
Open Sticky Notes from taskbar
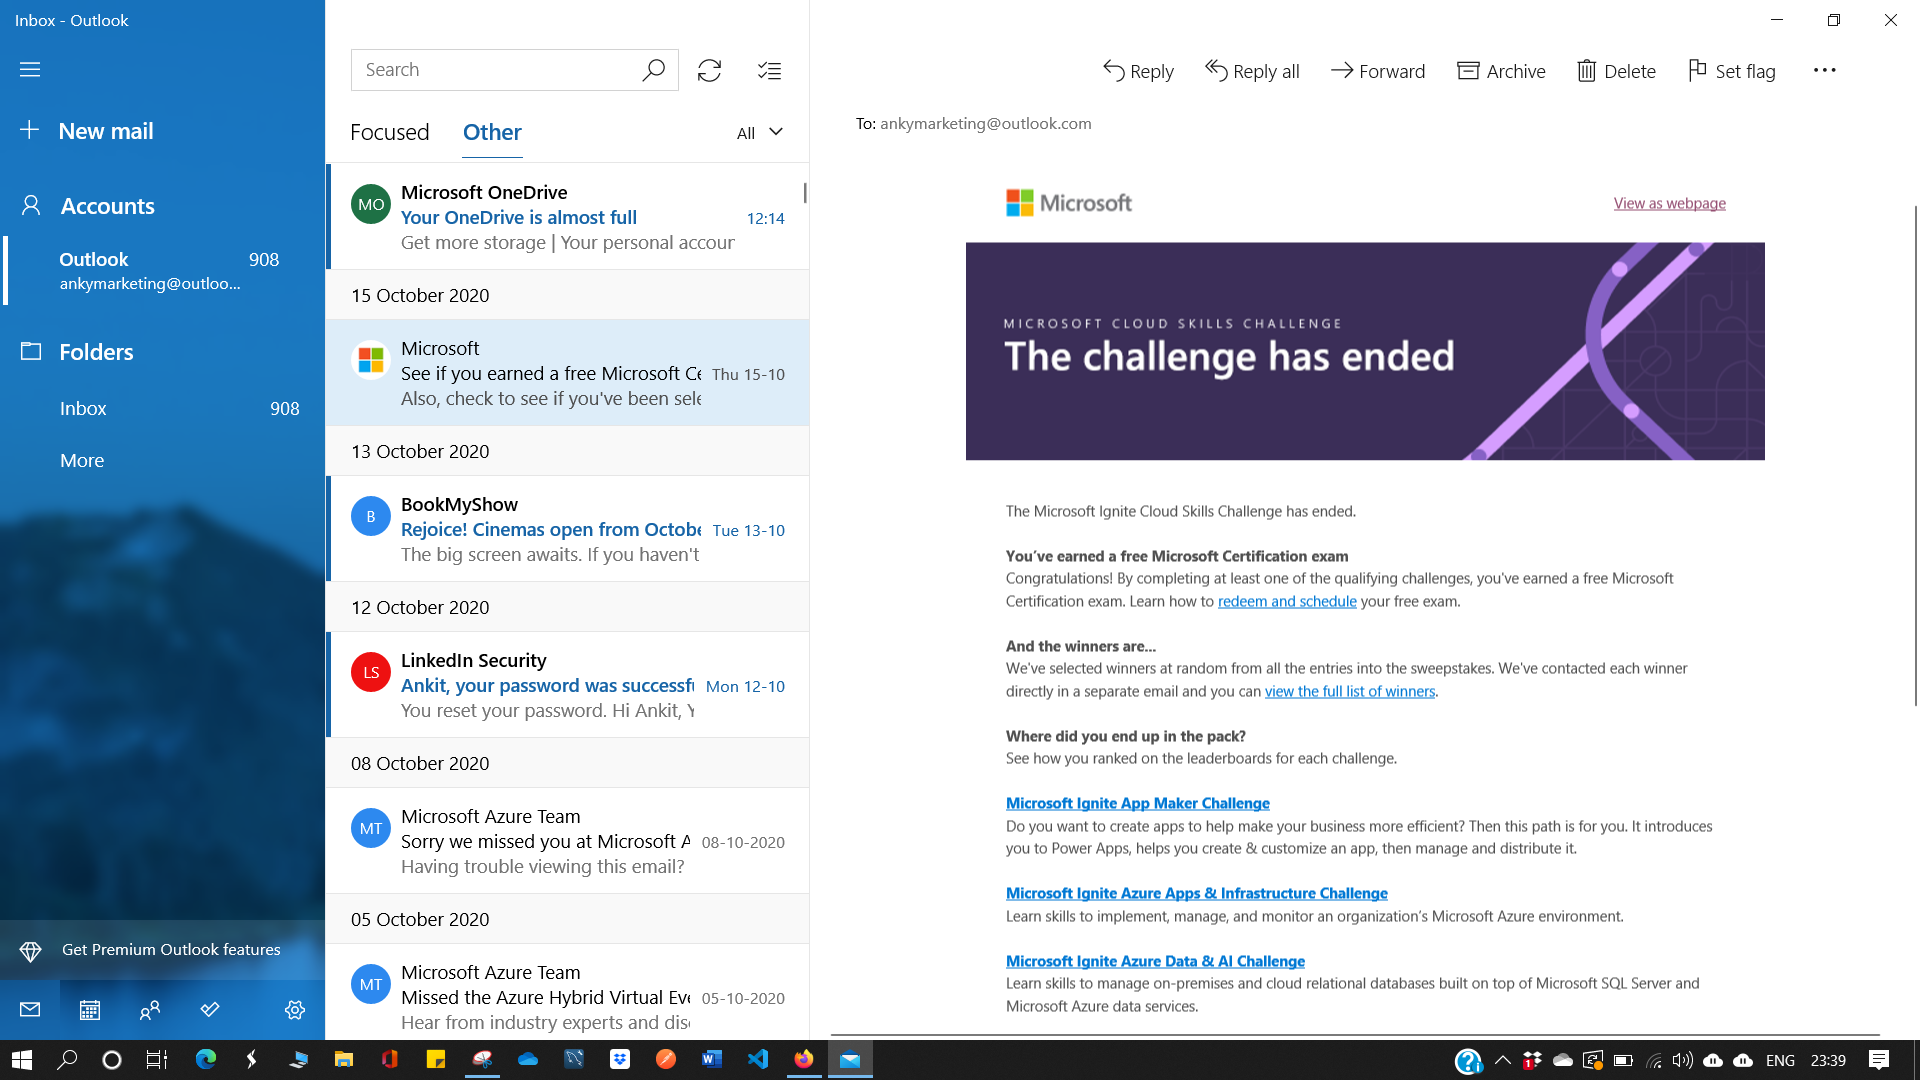click(435, 1060)
